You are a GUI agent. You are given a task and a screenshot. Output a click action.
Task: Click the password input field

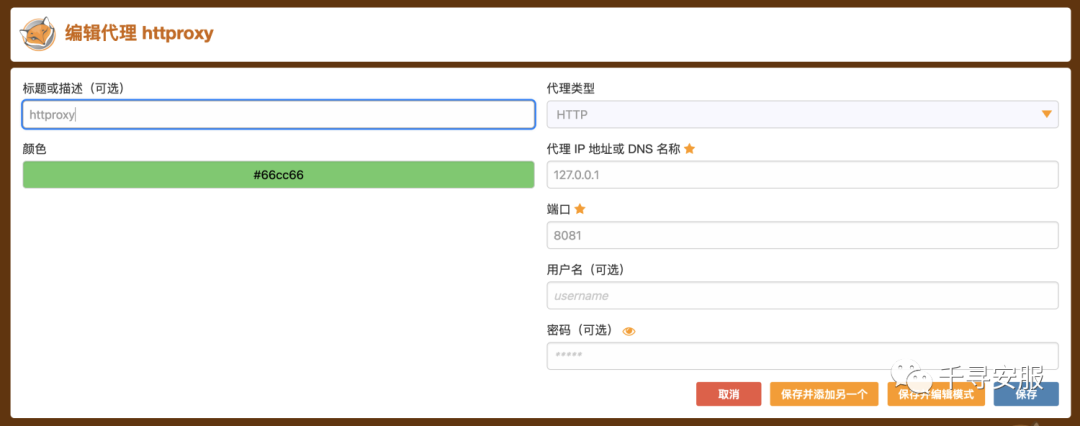click(802, 356)
